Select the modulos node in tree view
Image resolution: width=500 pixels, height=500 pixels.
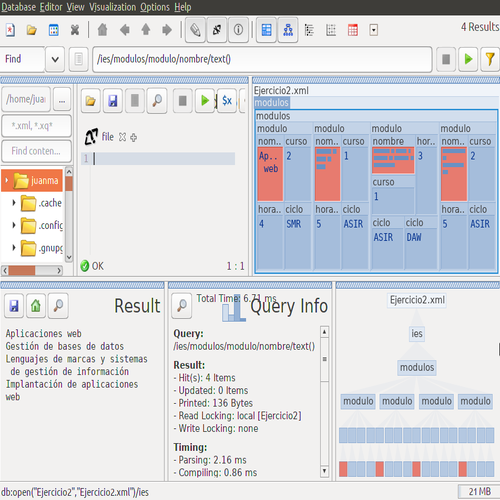pyautogui.click(x=417, y=367)
